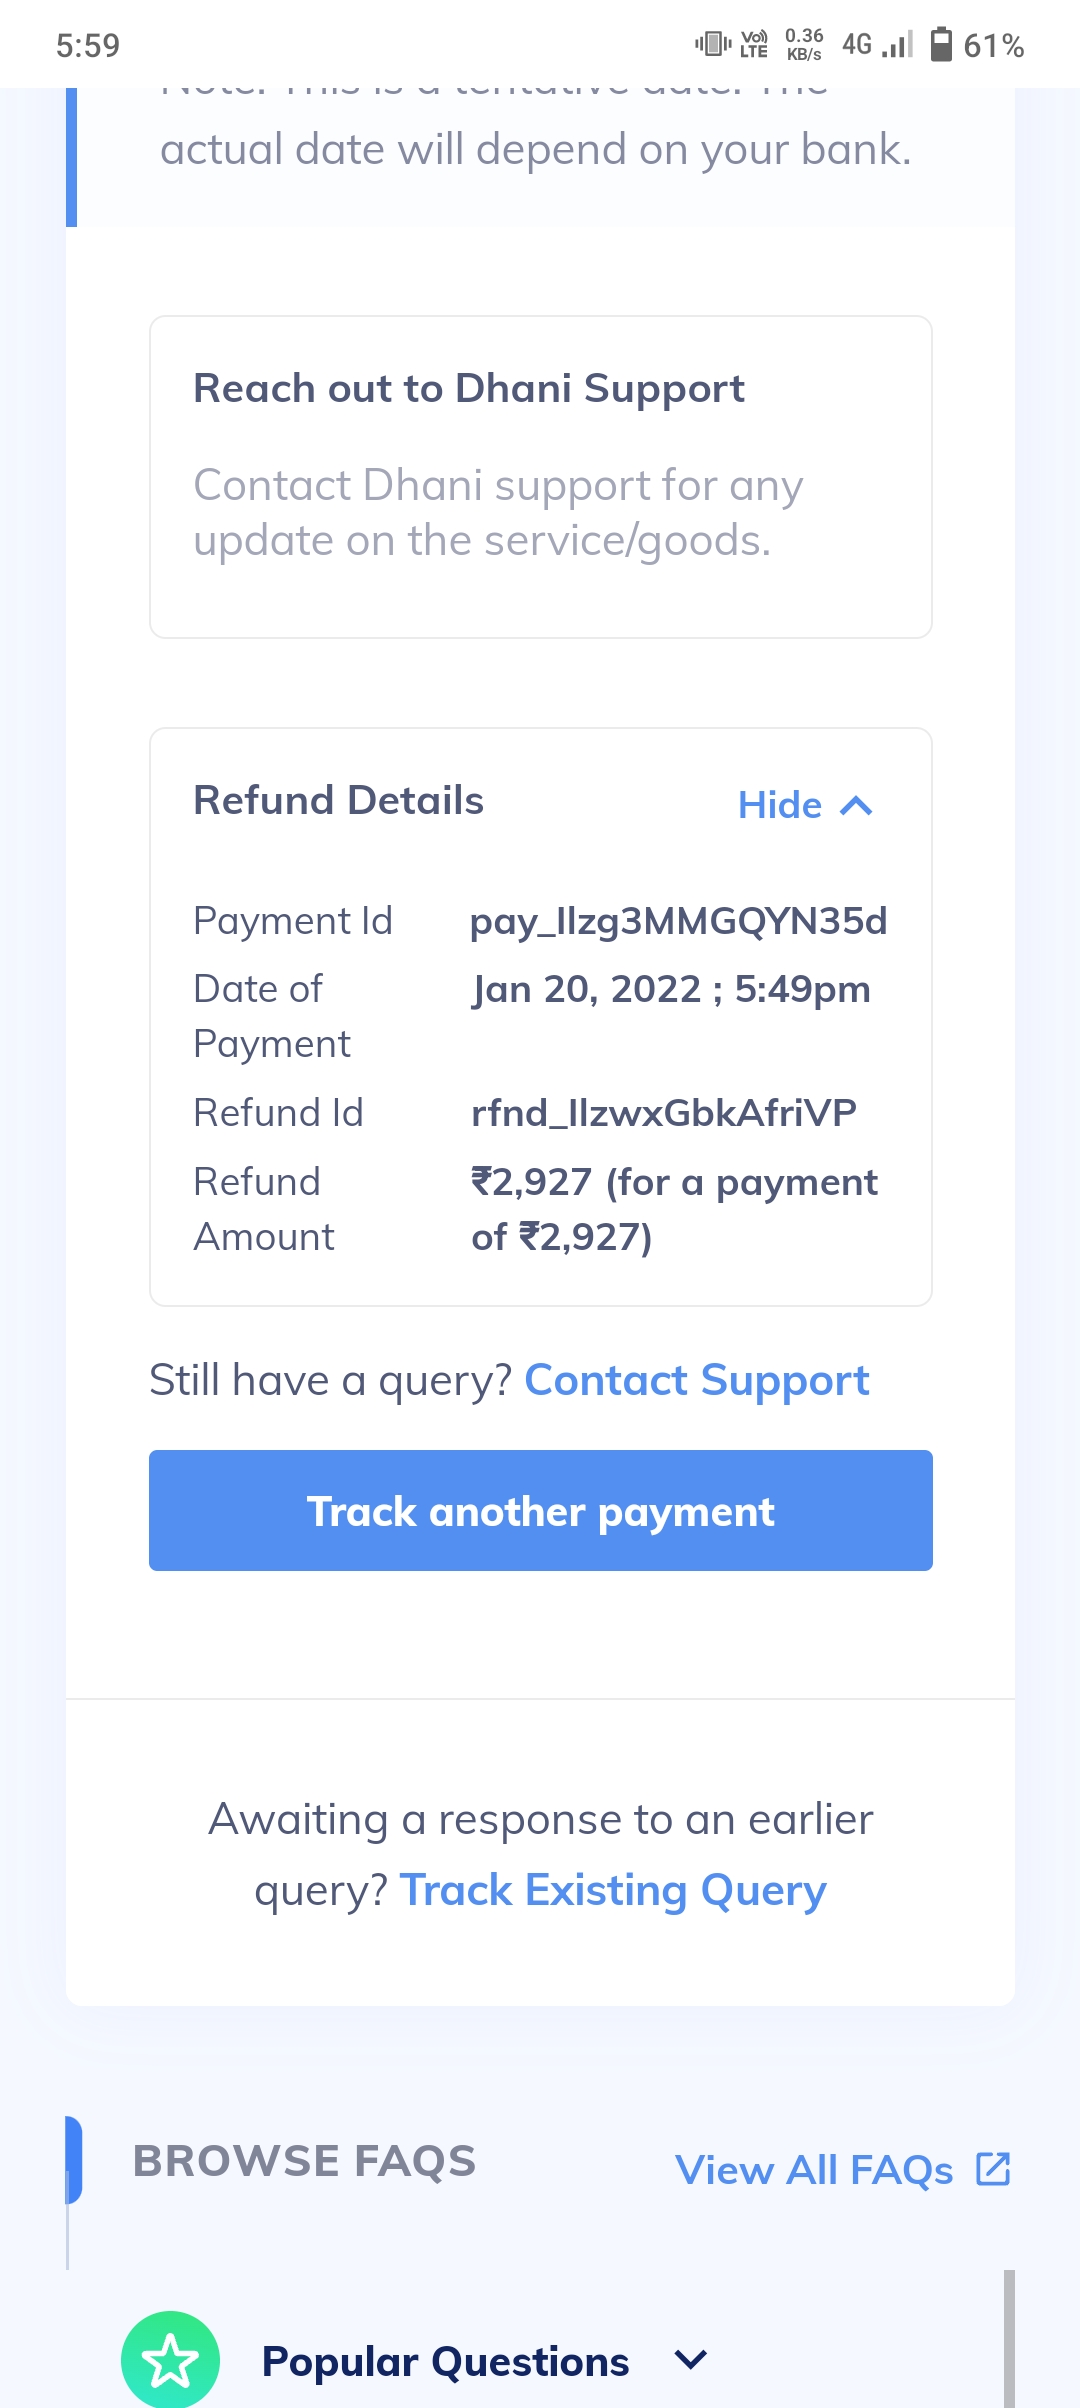This screenshot has width=1080, height=2408.
Task: Tap the Payment Id value pay_Ilzg3MMGQYN35d
Action: coord(678,921)
